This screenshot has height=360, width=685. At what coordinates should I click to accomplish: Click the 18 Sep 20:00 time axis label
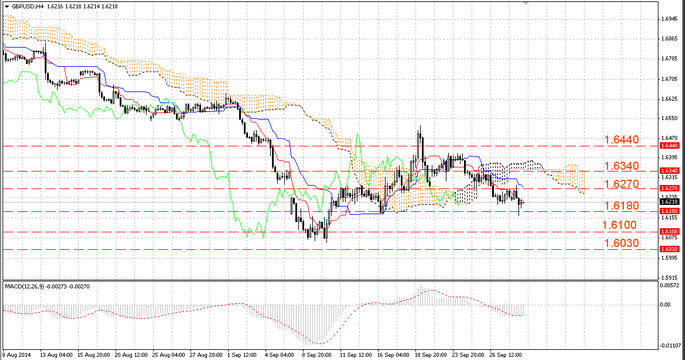[430, 355]
